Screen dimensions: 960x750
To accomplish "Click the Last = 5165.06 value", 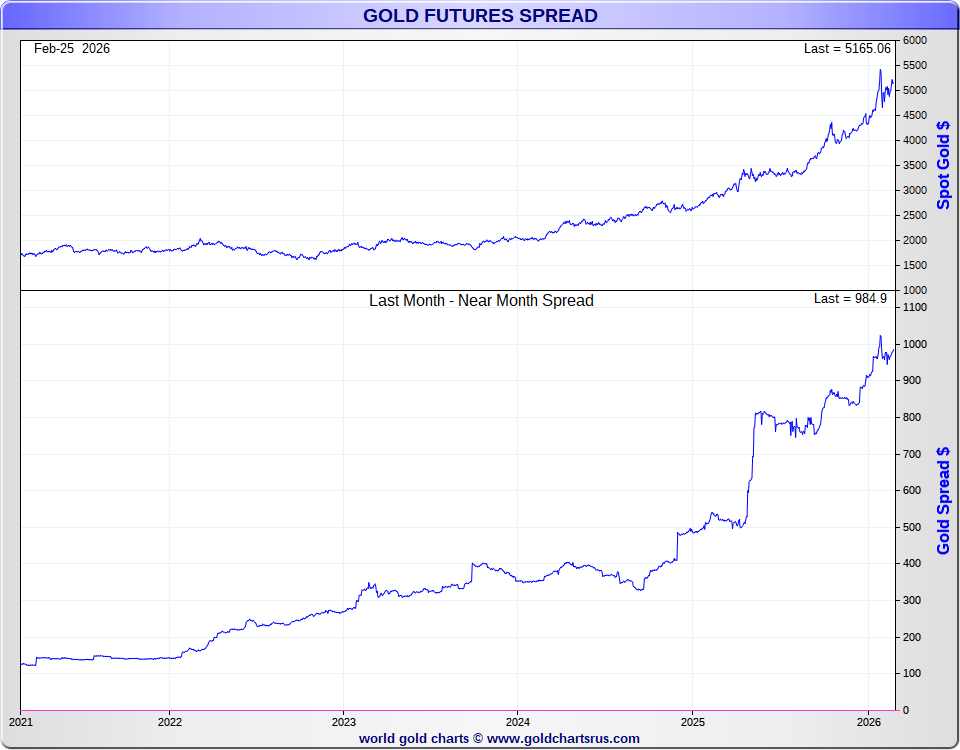I will 846,49.
